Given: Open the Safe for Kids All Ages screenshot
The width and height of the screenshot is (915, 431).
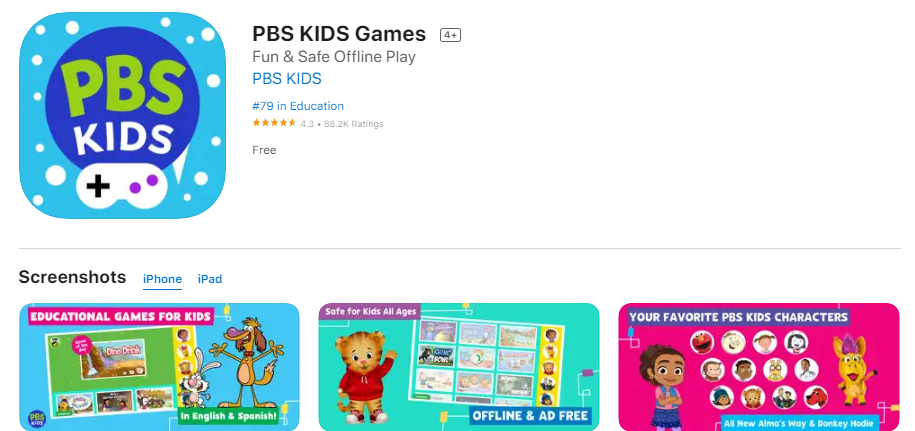Looking at the screenshot, I should [x=459, y=367].
